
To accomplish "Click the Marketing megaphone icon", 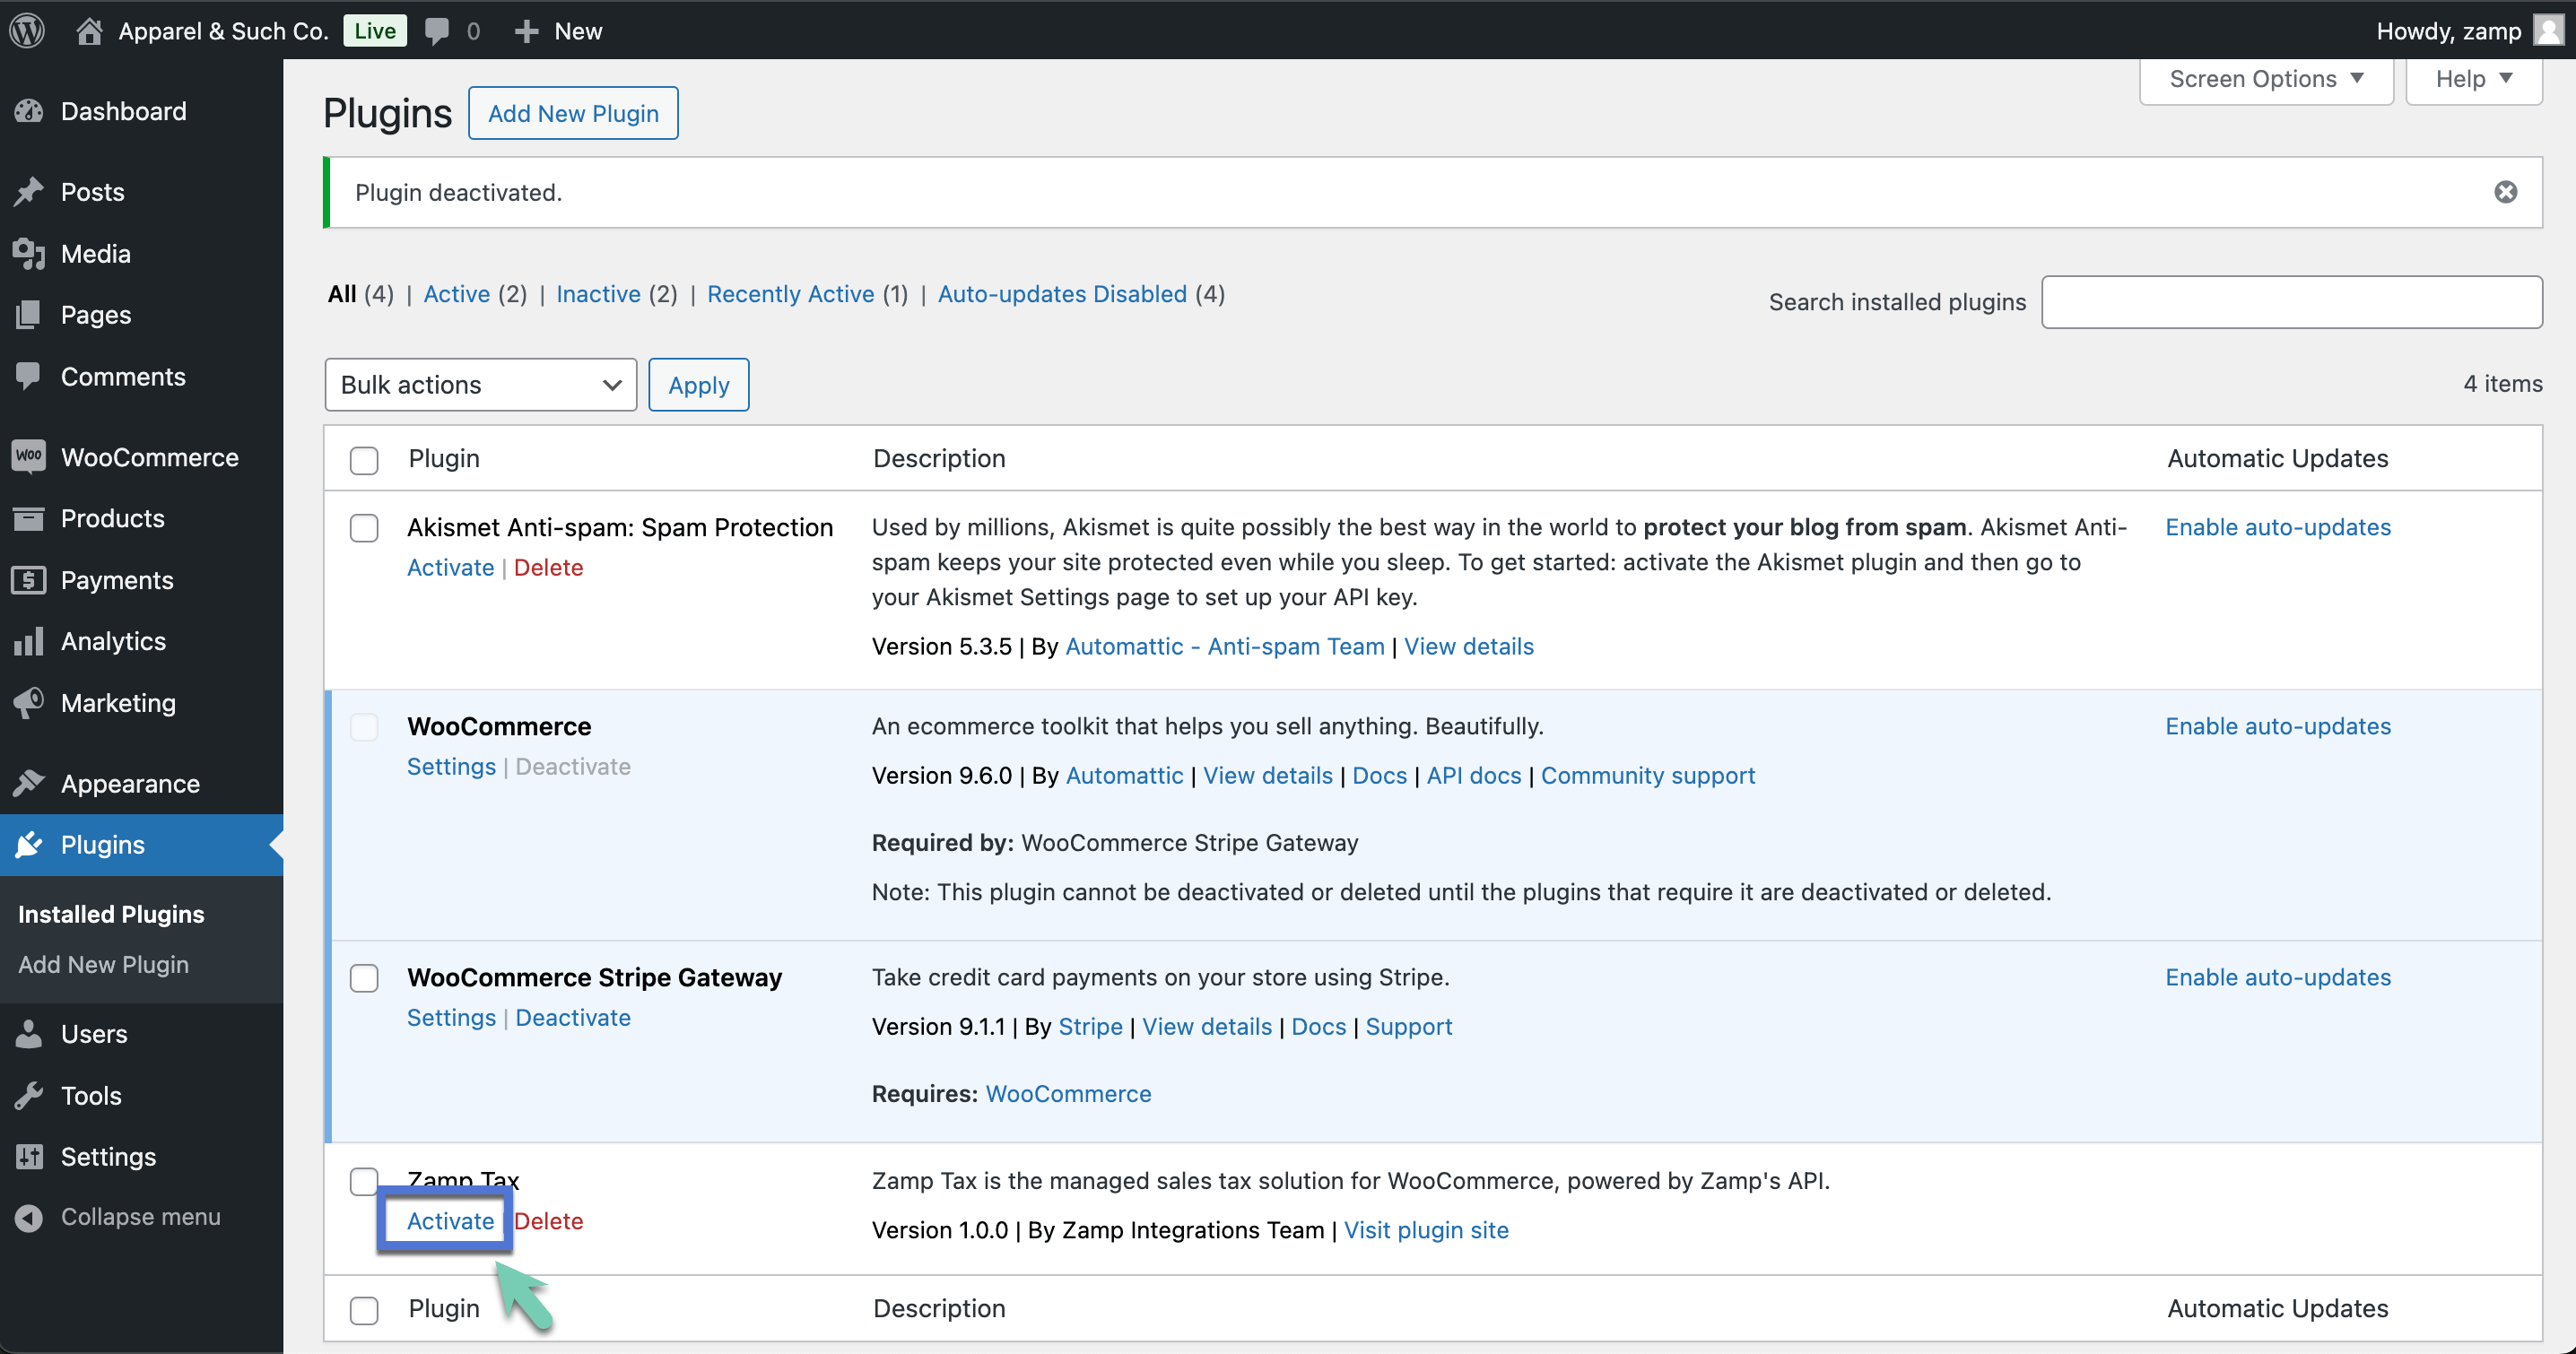I will pos(28,702).
